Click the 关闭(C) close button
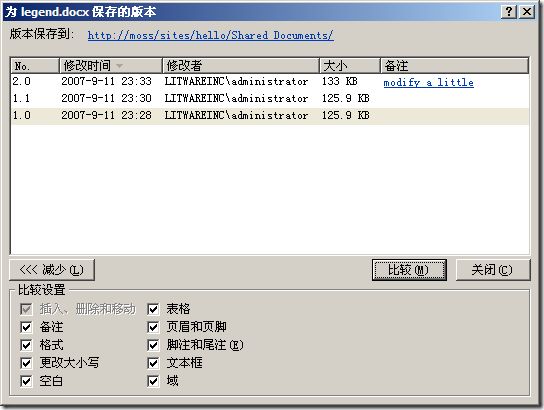This screenshot has height=410, width=544. tap(493, 270)
